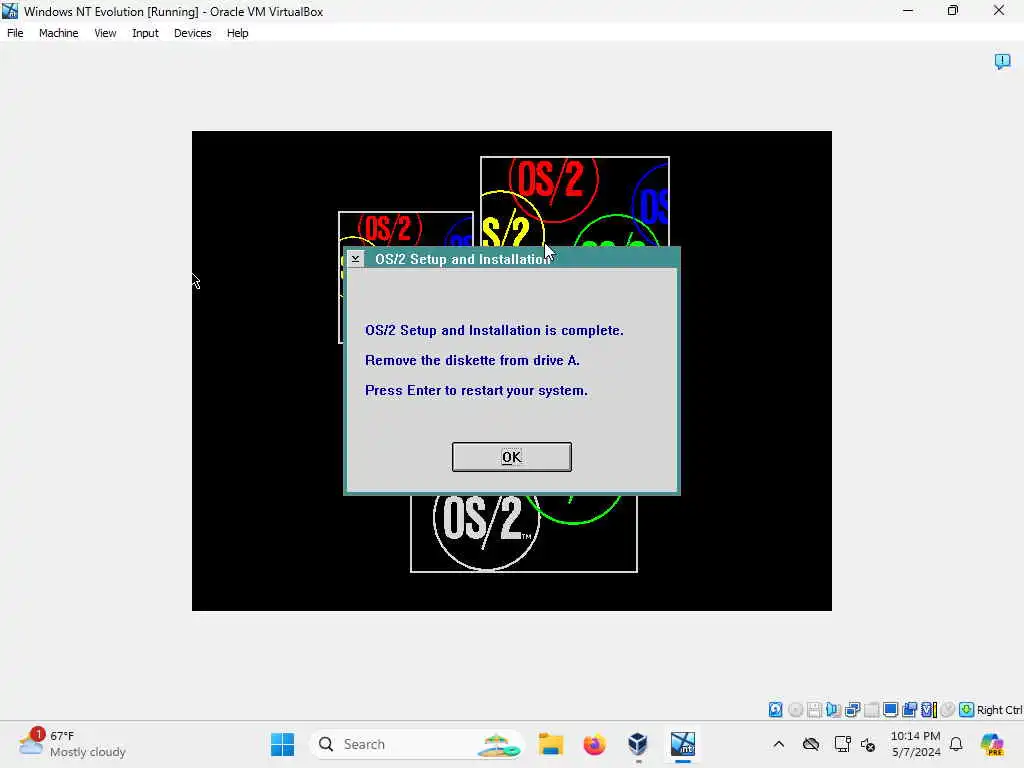Click the floppy drive status icon
Image resolution: width=1024 pixels, height=768 pixels.
point(814,709)
